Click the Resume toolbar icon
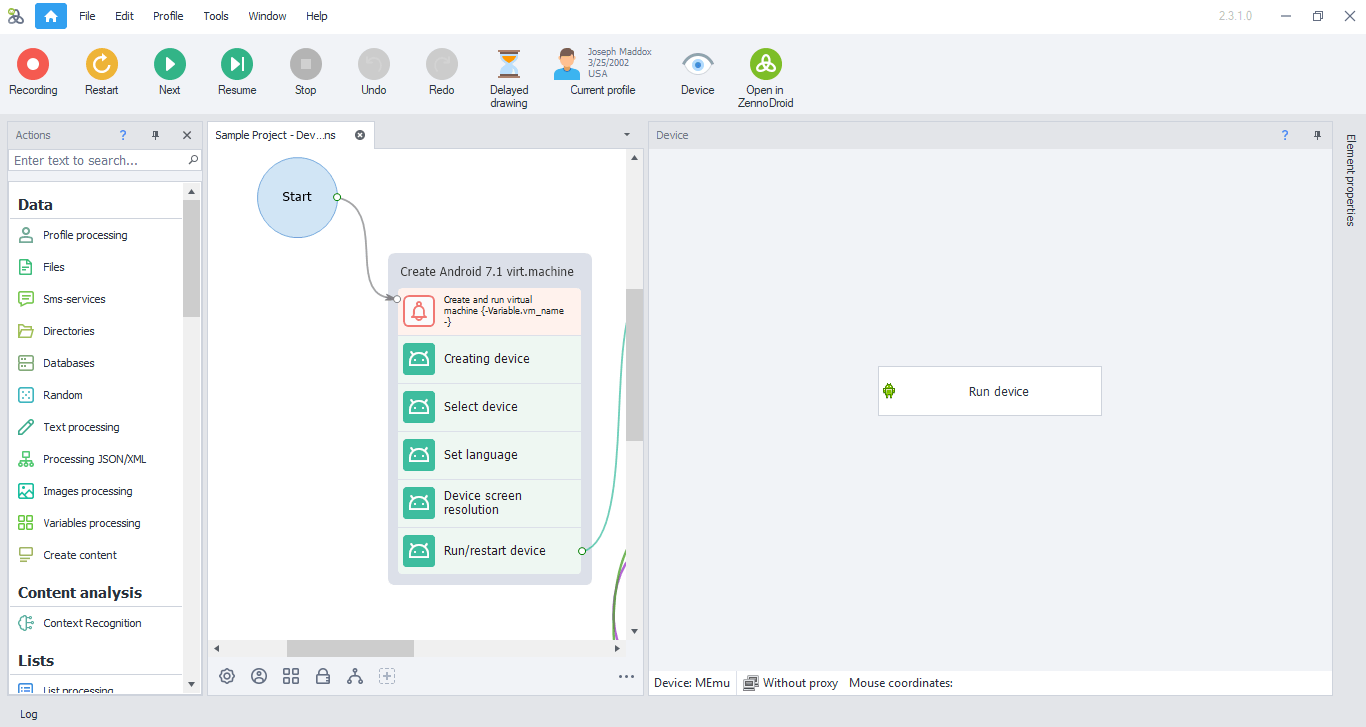Image resolution: width=1366 pixels, height=727 pixels. (x=237, y=65)
